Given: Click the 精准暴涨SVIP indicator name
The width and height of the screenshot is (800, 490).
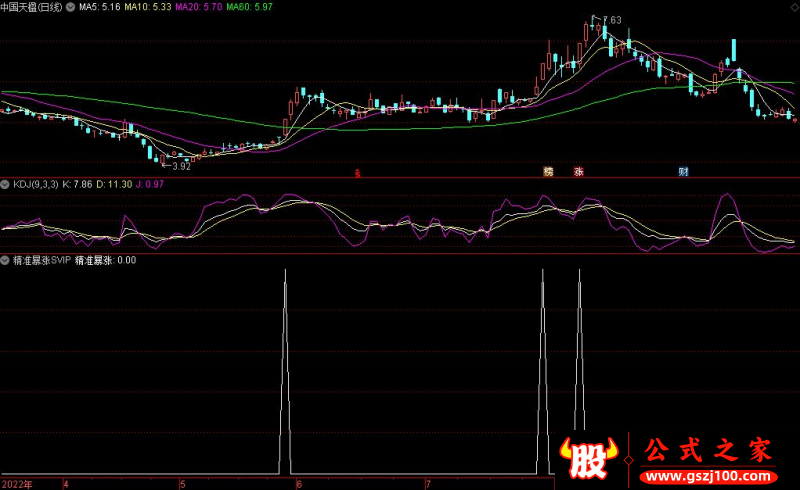Looking at the screenshot, I should (42, 259).
